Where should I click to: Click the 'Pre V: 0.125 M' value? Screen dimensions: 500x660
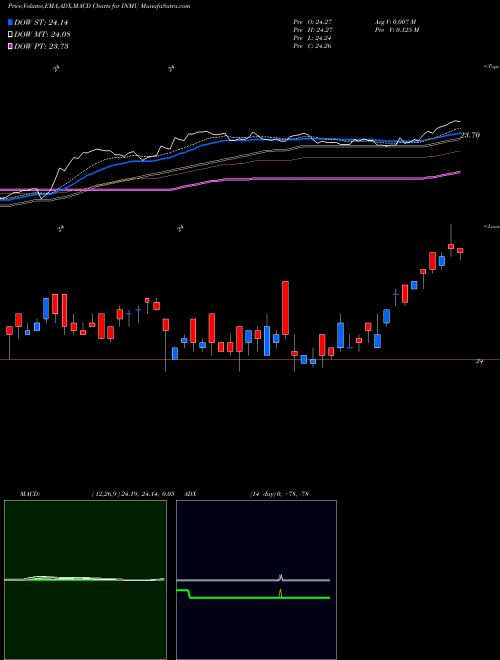(x=396, y=30)
